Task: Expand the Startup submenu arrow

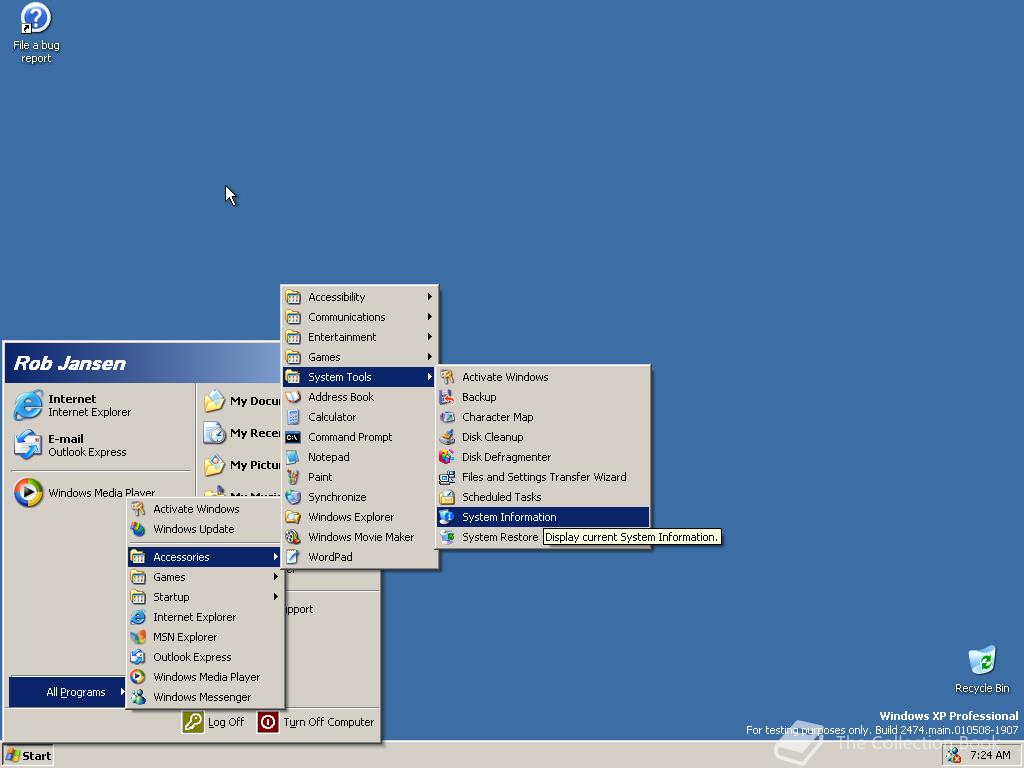Action: point(276,597)
